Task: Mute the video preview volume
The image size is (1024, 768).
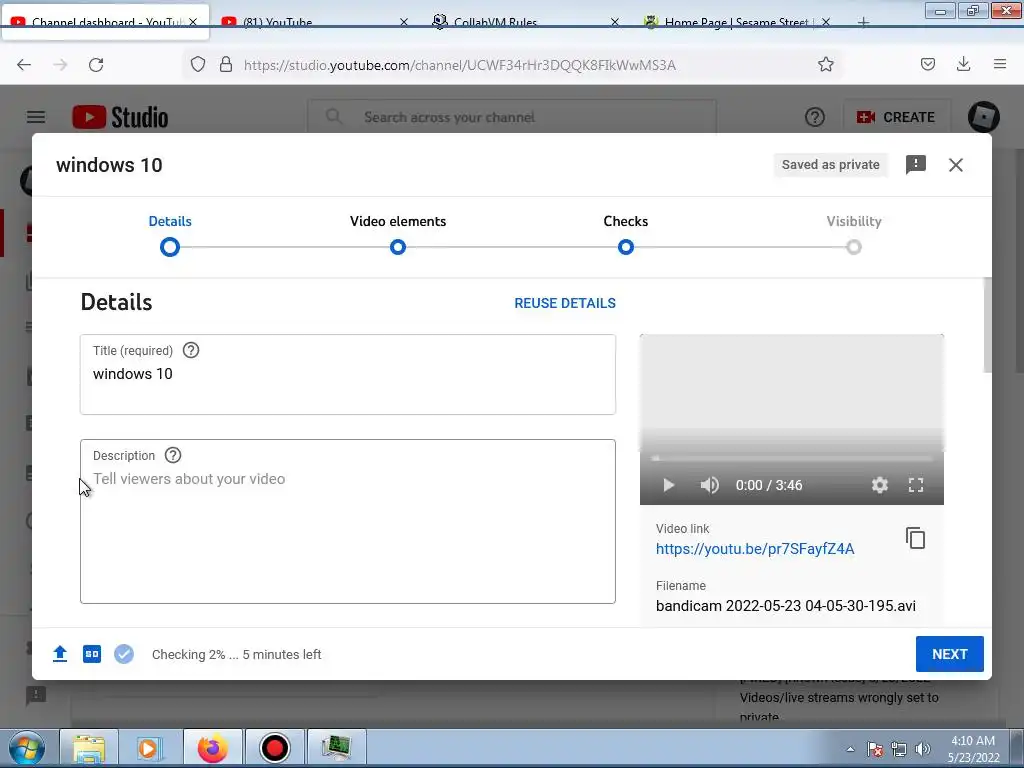Action: 709,485
